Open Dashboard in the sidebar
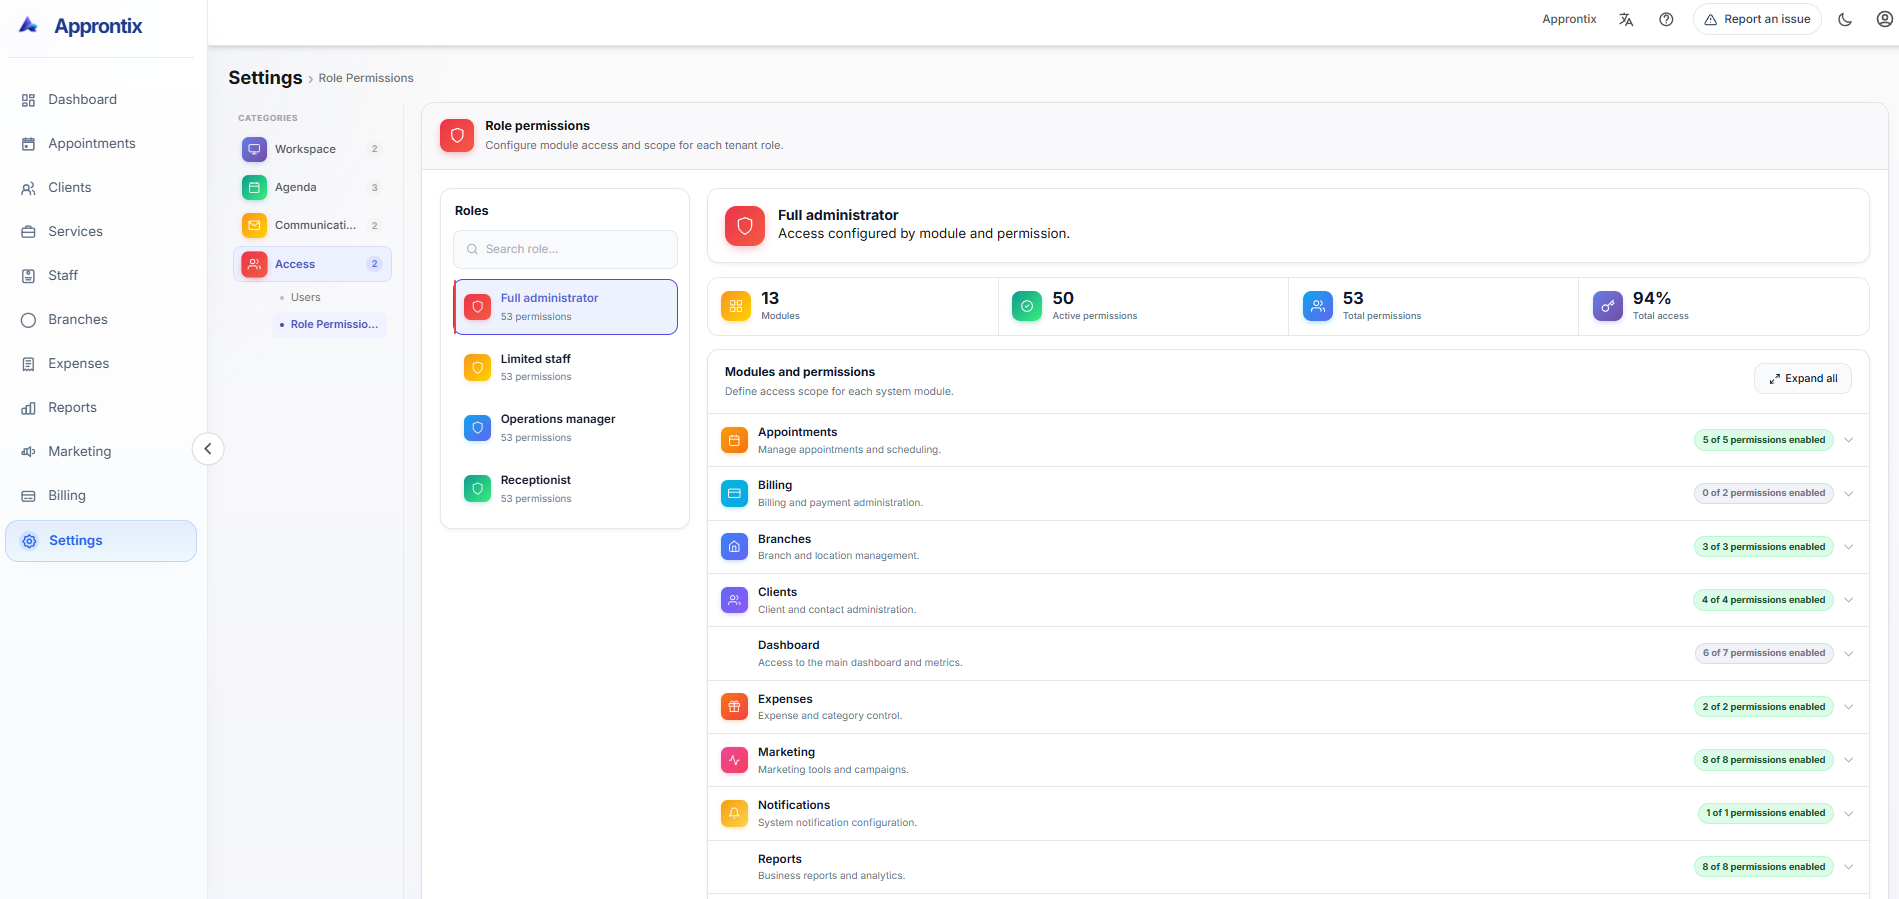The image size is (1899, 899). (x=101, y=99)
